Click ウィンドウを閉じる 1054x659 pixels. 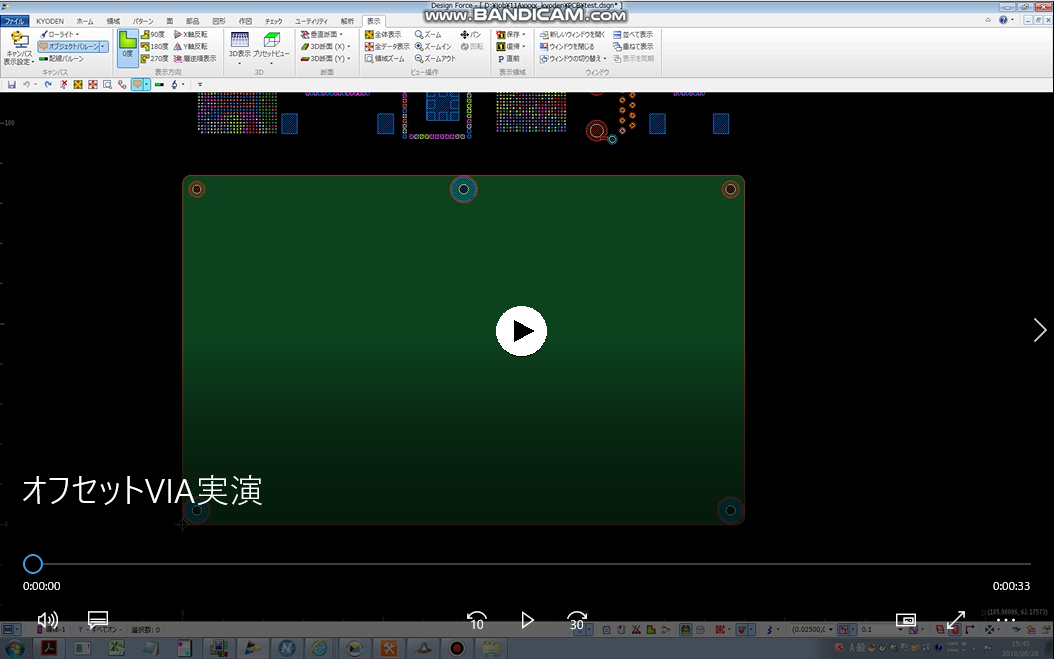(567, 46)
